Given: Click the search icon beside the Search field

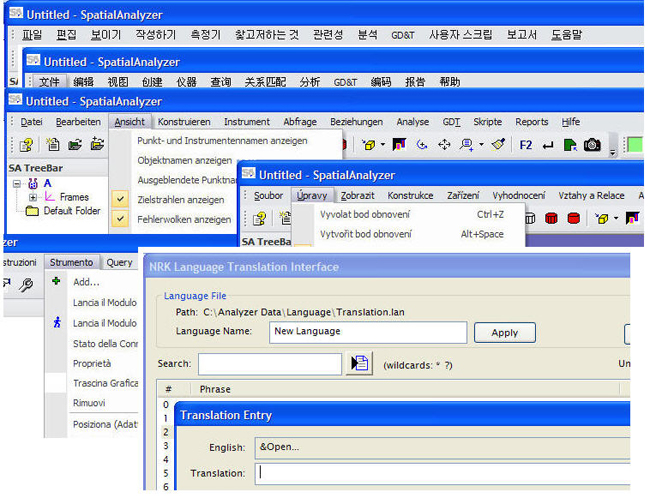Looking at the screenshot, I should click(358, 364).
